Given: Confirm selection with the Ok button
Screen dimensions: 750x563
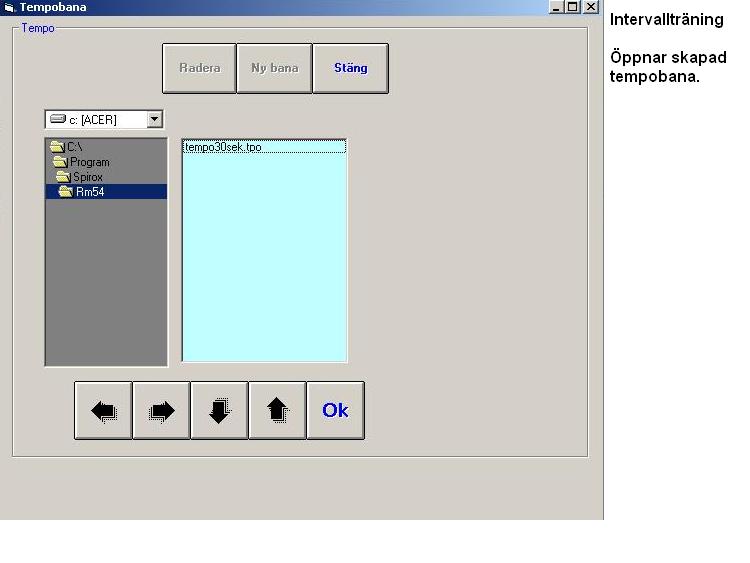Looking at the screenshot, I should [335, 410].
